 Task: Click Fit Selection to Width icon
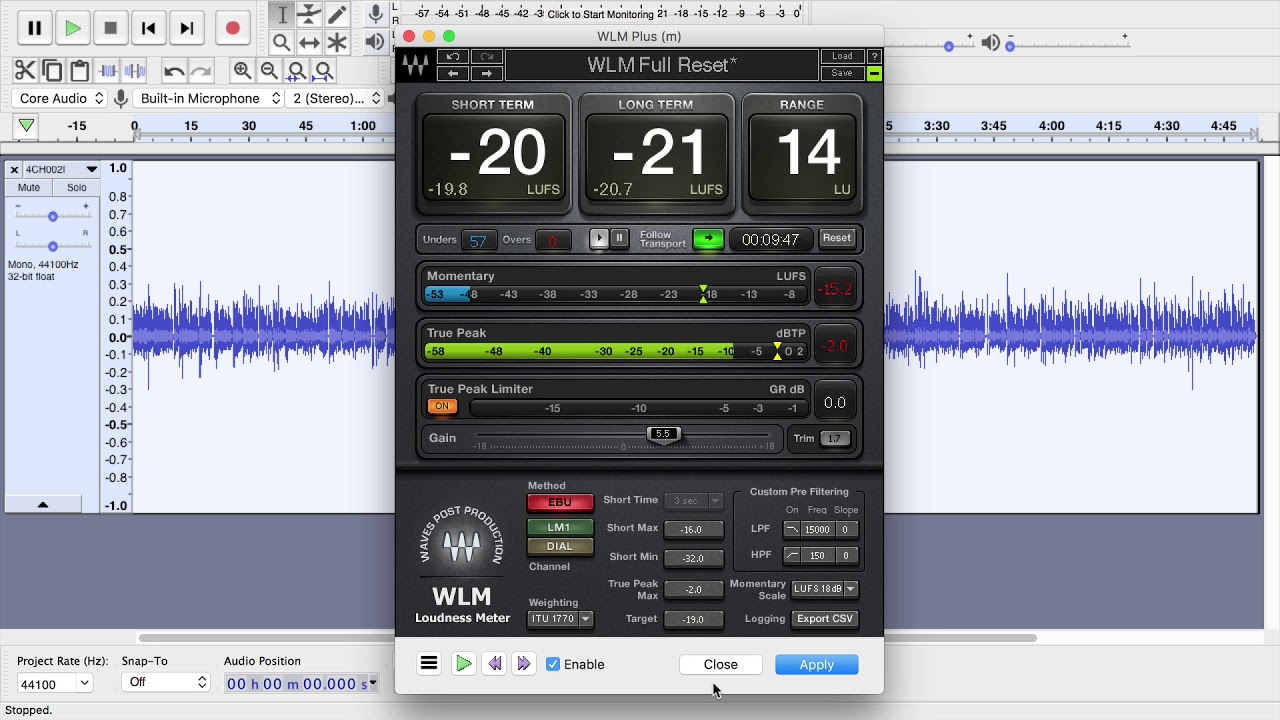pos(296,70)
